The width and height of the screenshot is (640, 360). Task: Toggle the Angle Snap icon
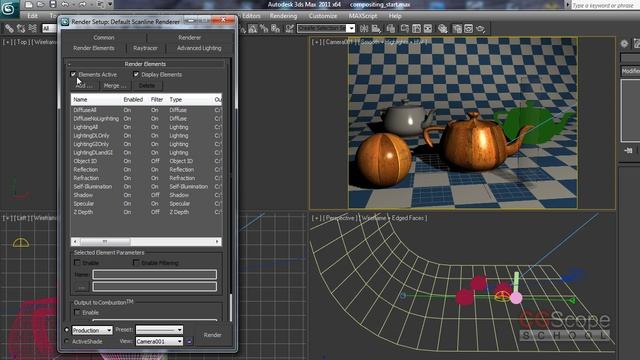coord(253,29)
